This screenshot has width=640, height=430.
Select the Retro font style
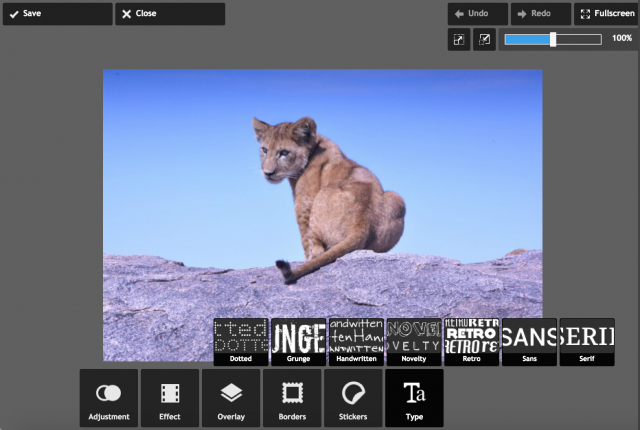(471, 342)
